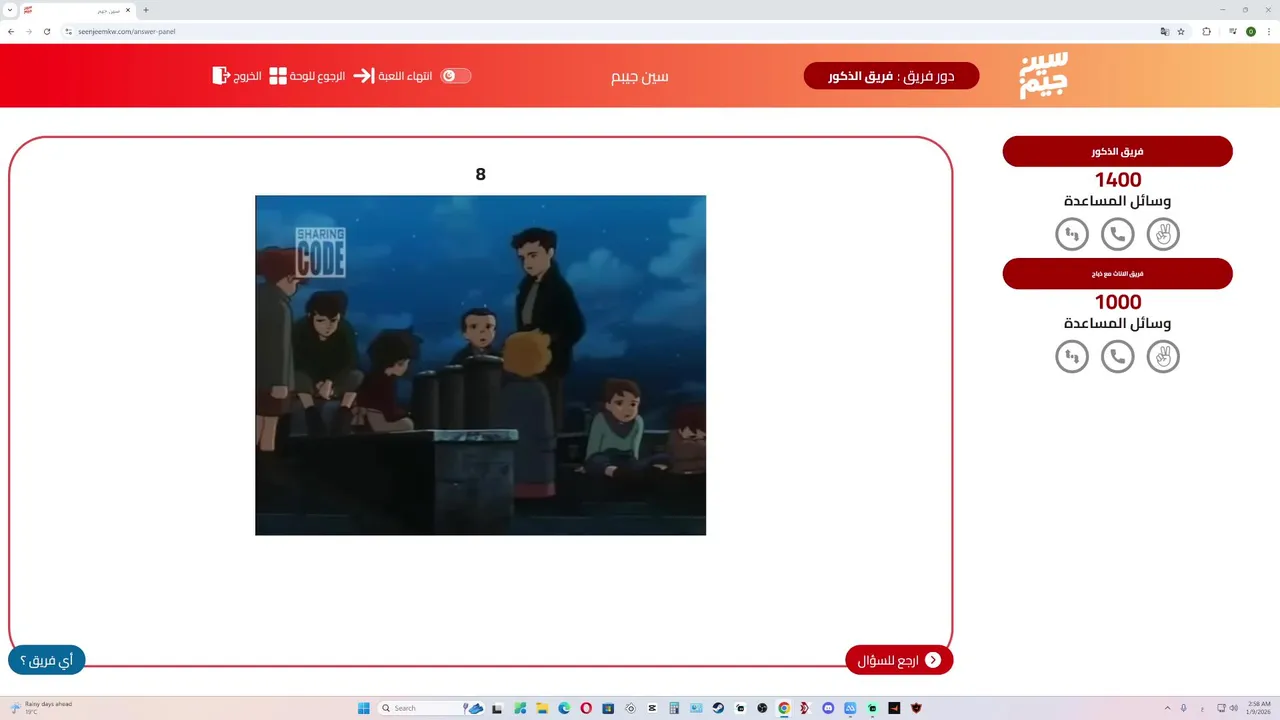The height and width of the screenshot is (720, 1280).
Task: Open Discord from the taskbar
Action: (828, 708)
